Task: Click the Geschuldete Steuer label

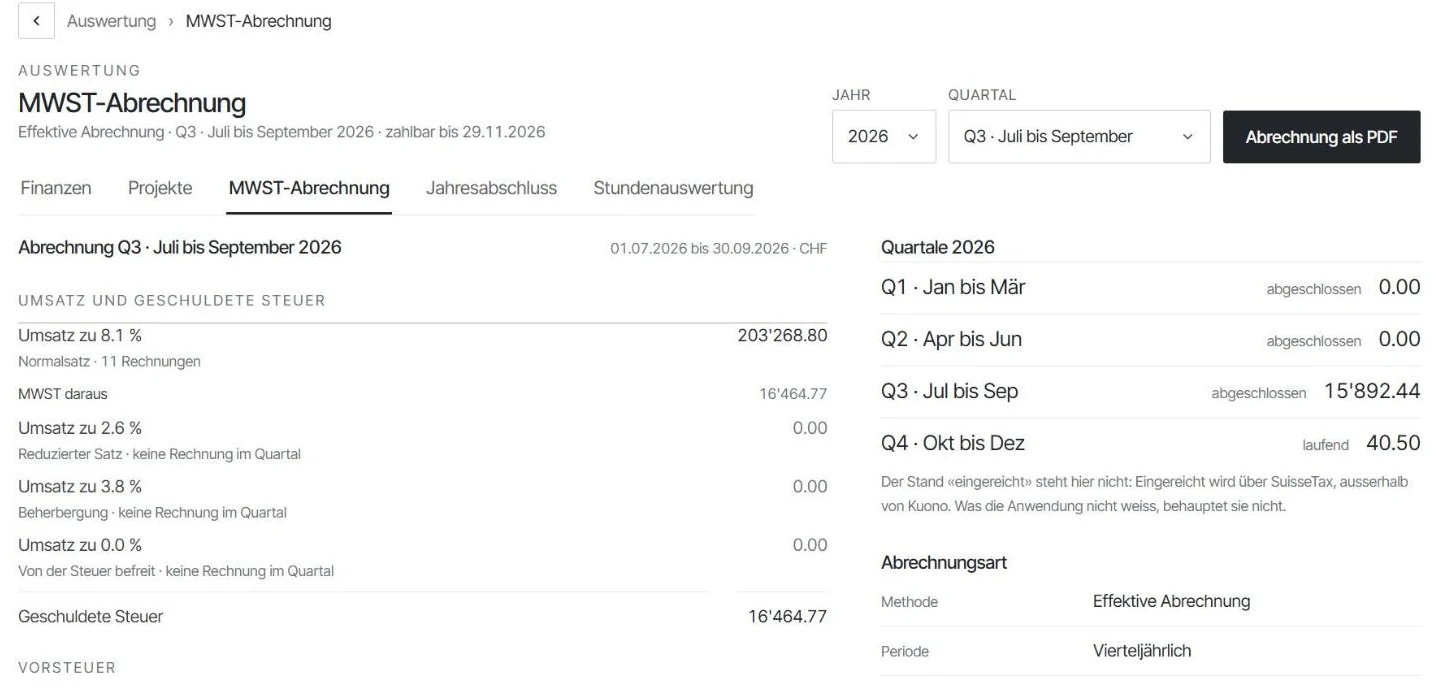Action: 91,617
